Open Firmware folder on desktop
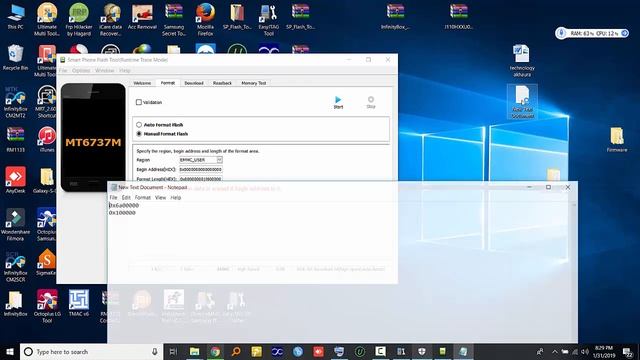 click(617, 140)
